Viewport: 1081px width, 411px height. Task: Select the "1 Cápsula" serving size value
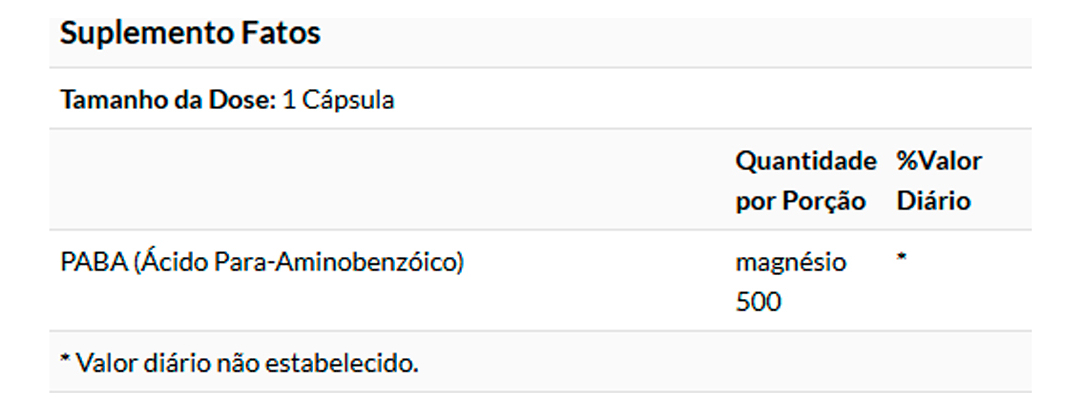coord(338,101)
